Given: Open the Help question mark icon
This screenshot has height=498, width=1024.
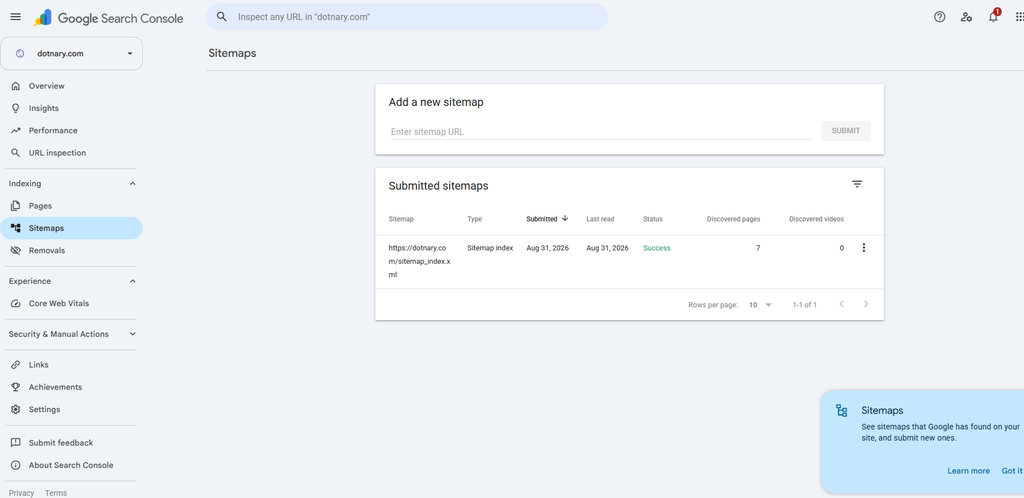Looking at the screenshot, I should coord(939,17).
